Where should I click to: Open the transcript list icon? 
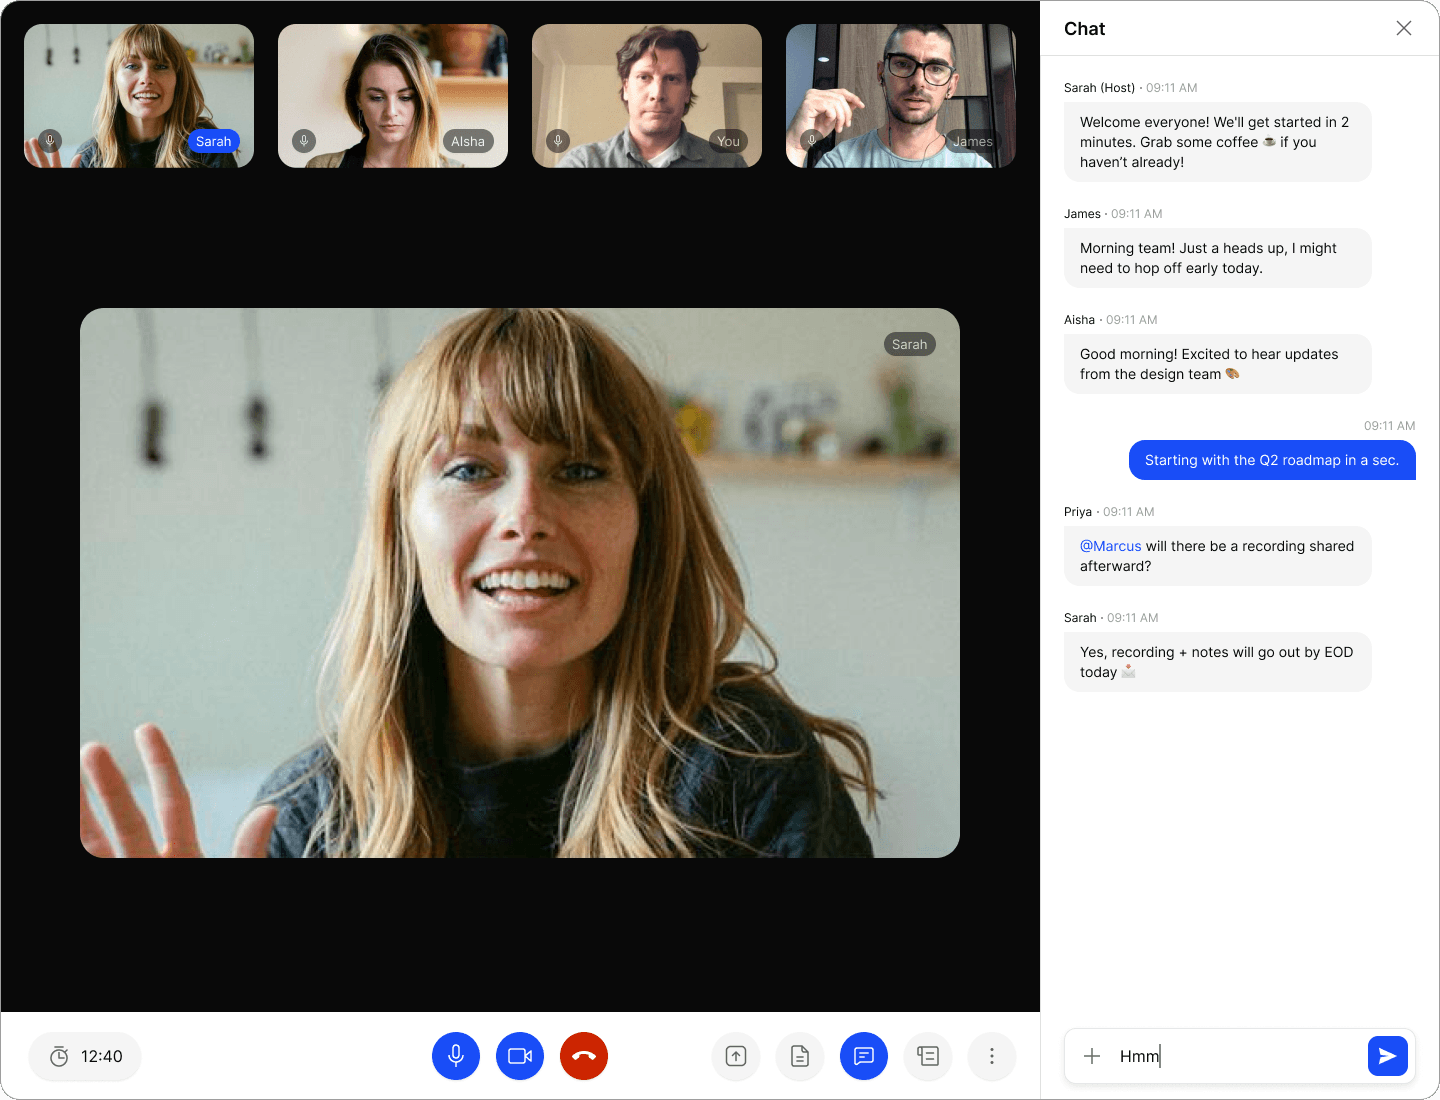[928, 1056]
